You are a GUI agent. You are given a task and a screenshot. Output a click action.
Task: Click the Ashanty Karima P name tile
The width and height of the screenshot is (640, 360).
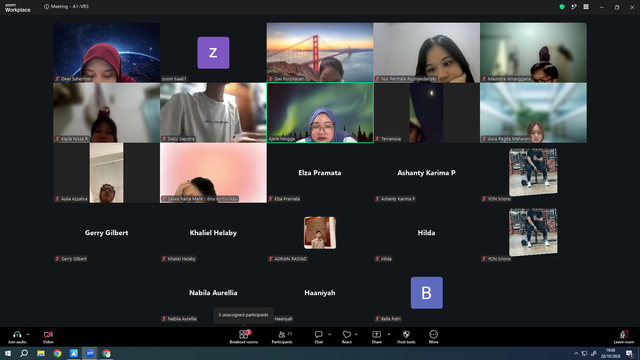(427, 173)
